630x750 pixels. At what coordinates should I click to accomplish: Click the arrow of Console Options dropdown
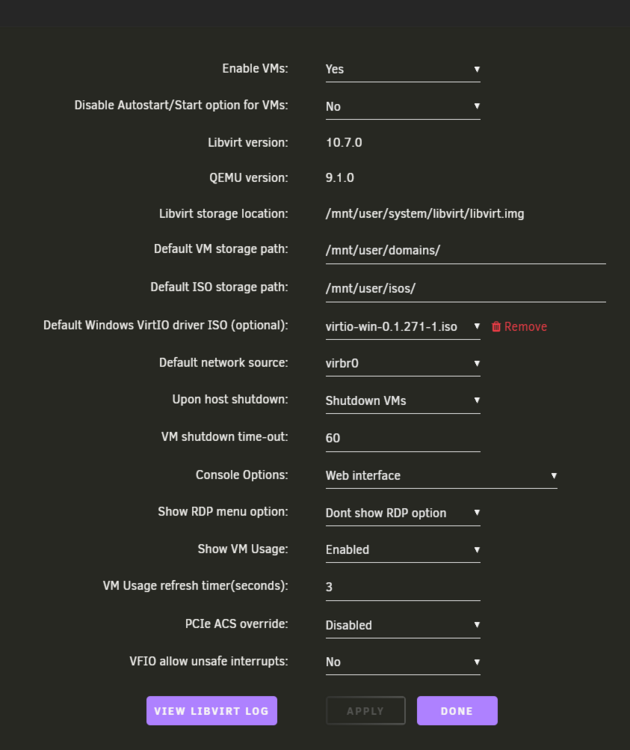tap(553, 476)
